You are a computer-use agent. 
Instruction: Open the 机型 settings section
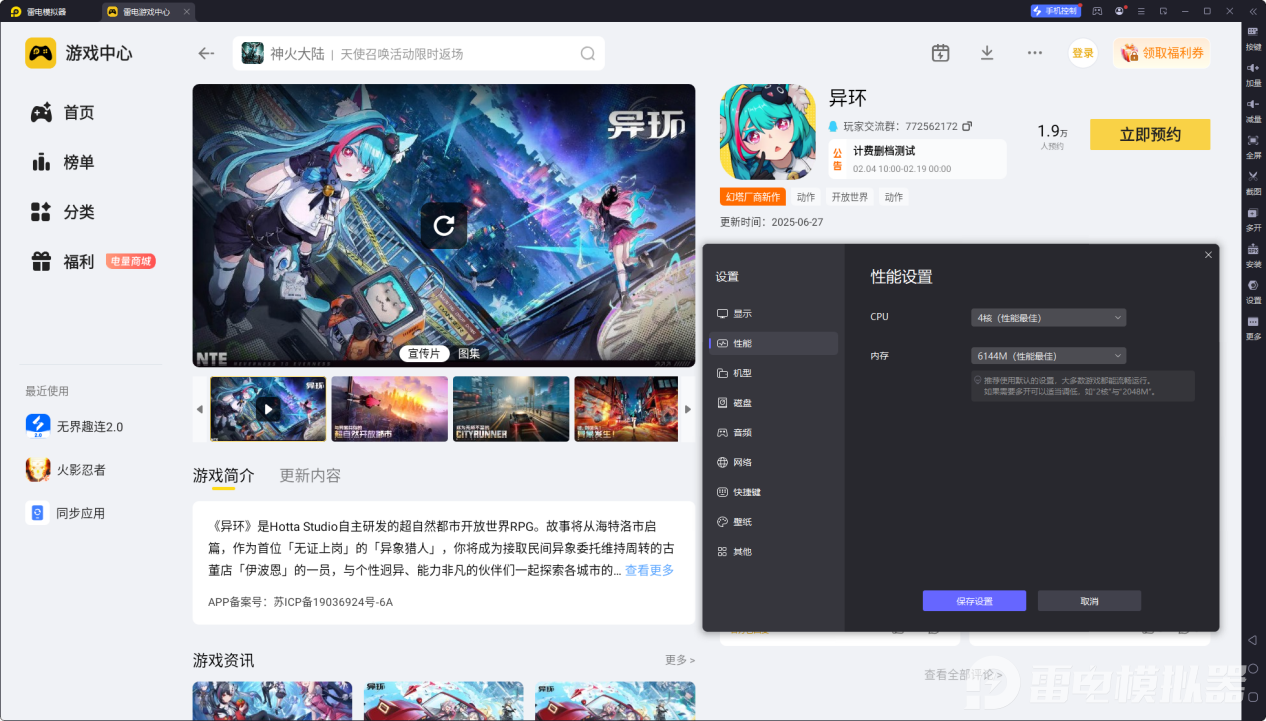pos(773,373)
